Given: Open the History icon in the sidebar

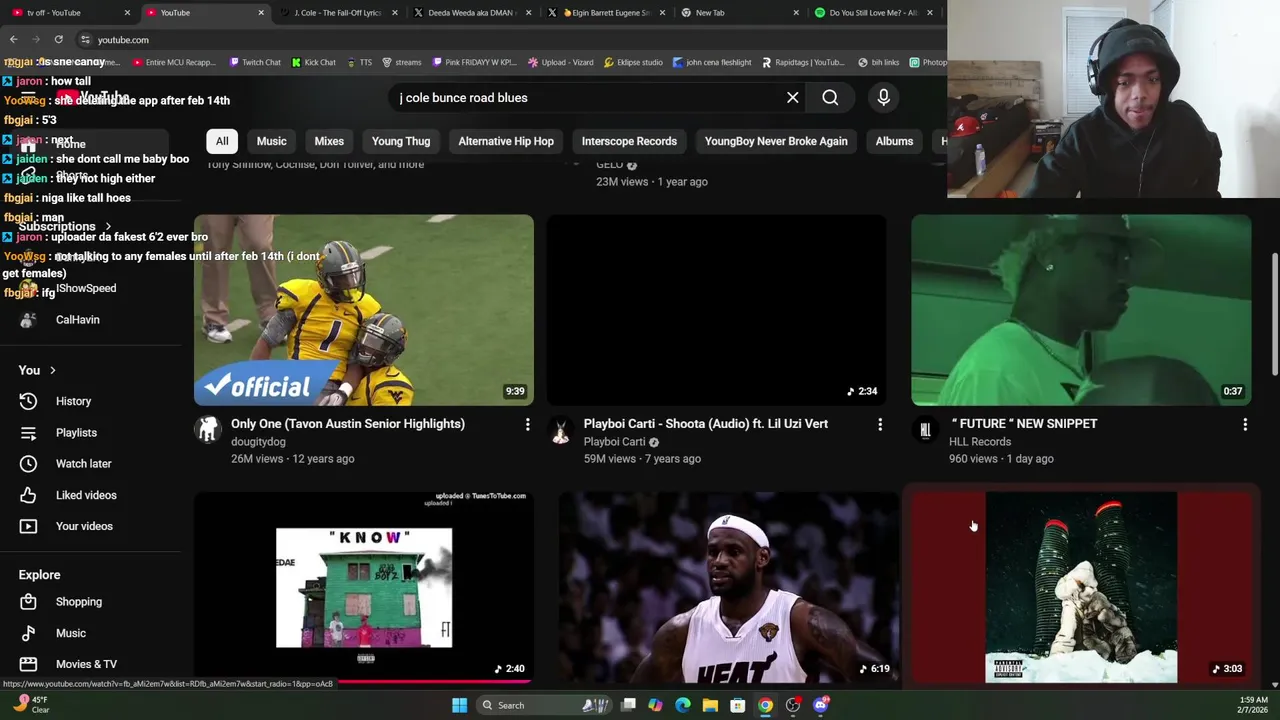Looking at the screenshot, I should (28, 401).
